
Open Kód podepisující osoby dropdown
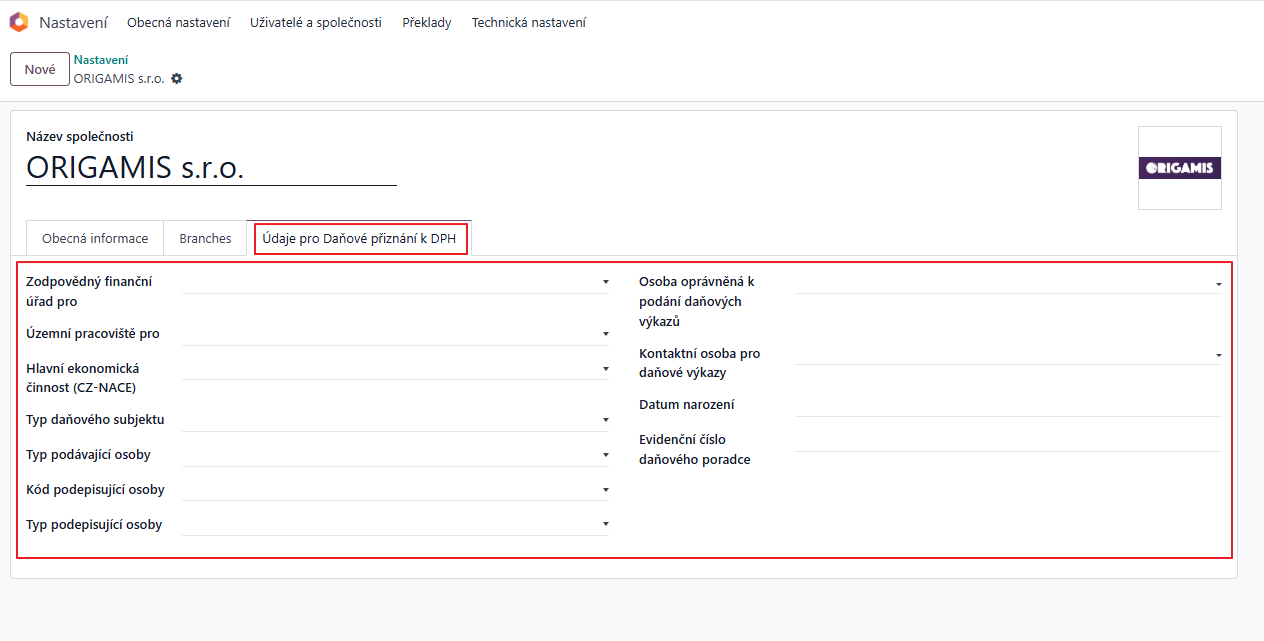tap(395, 490)
